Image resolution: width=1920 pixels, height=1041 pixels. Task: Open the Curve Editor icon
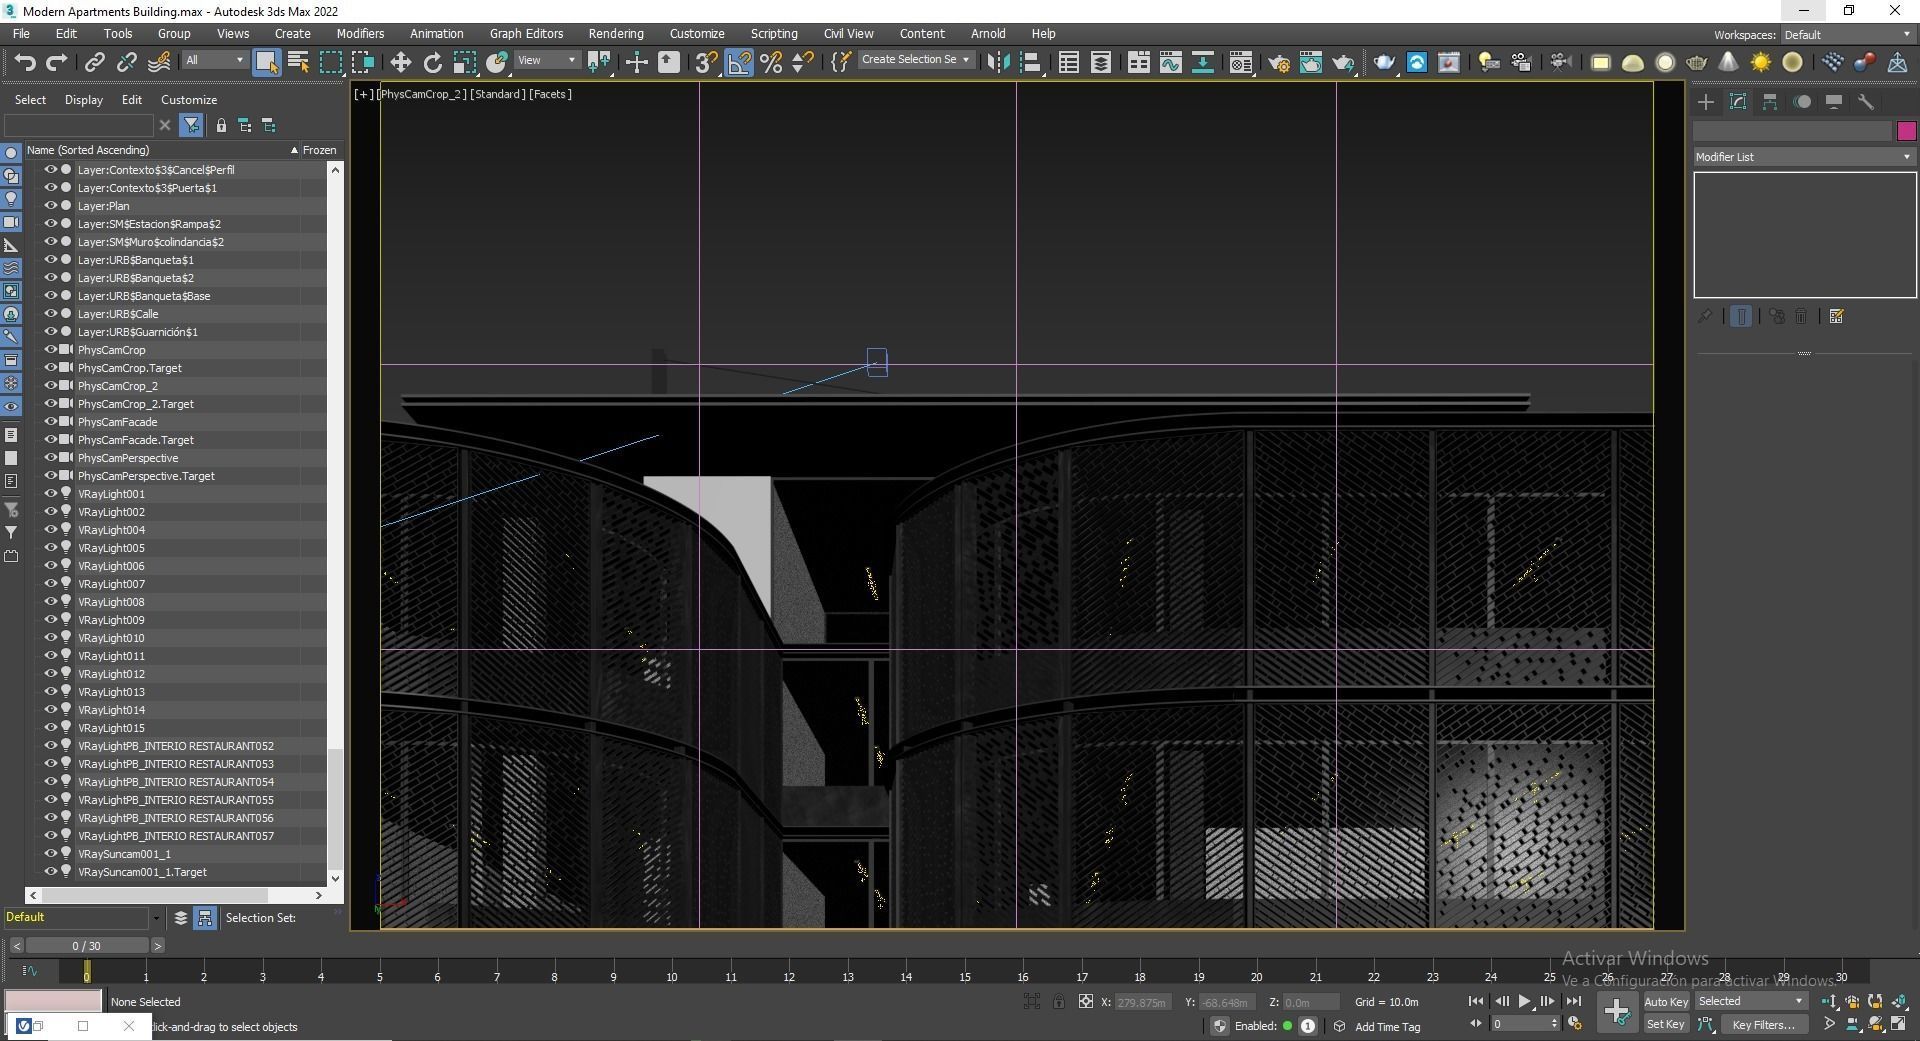coord(1170,62)
